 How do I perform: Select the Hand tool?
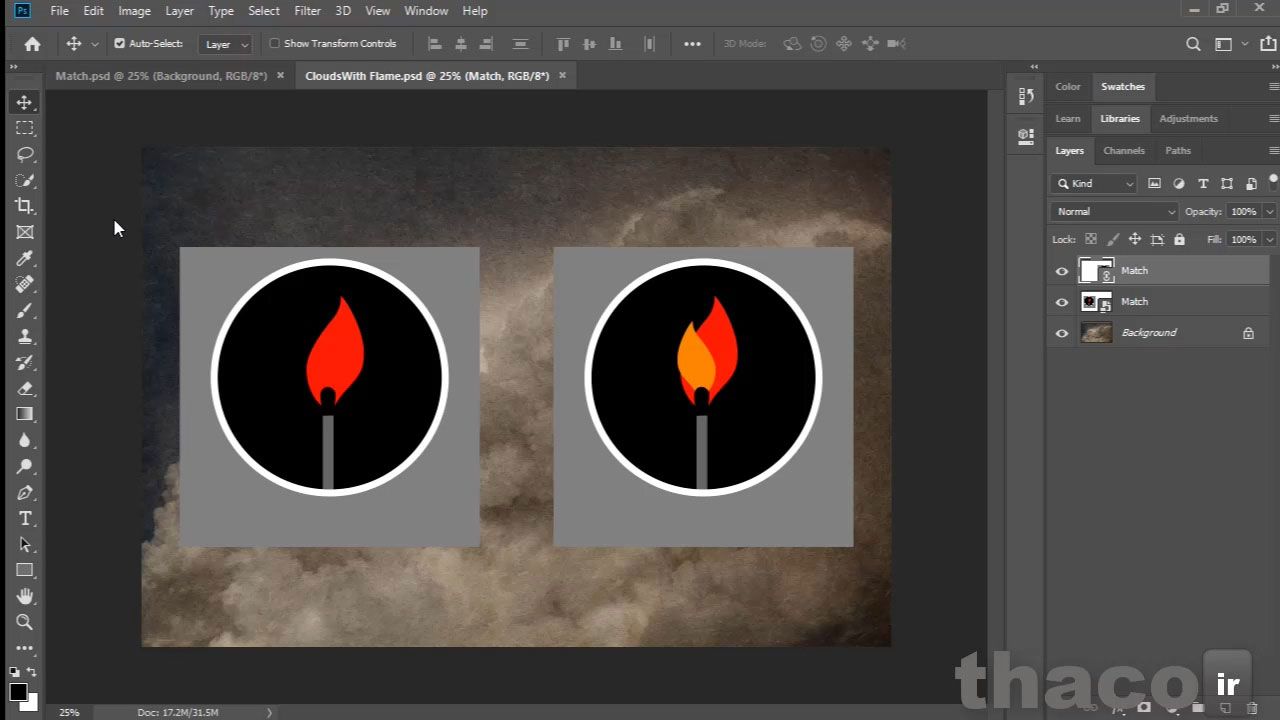(x=25, y=596)
